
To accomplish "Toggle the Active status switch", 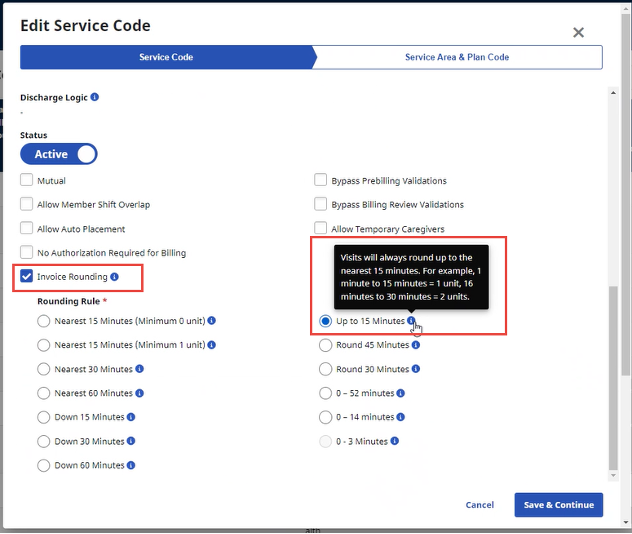I will tap(59, 154).
